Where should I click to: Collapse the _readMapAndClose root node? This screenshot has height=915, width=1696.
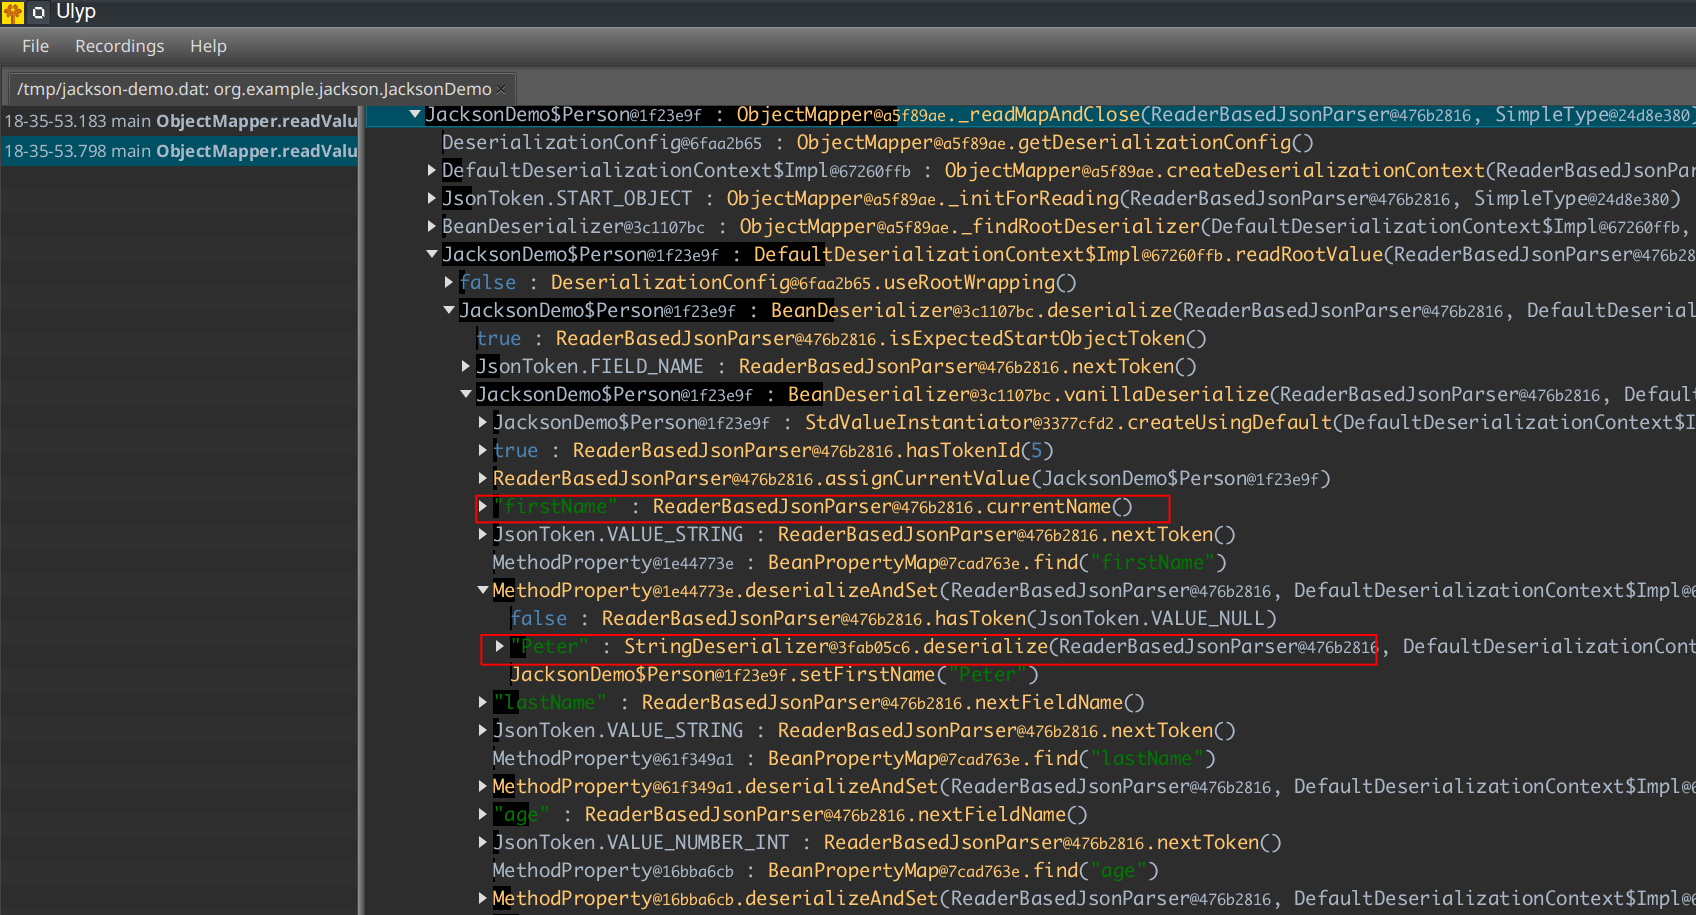click(x=414, y=115)
